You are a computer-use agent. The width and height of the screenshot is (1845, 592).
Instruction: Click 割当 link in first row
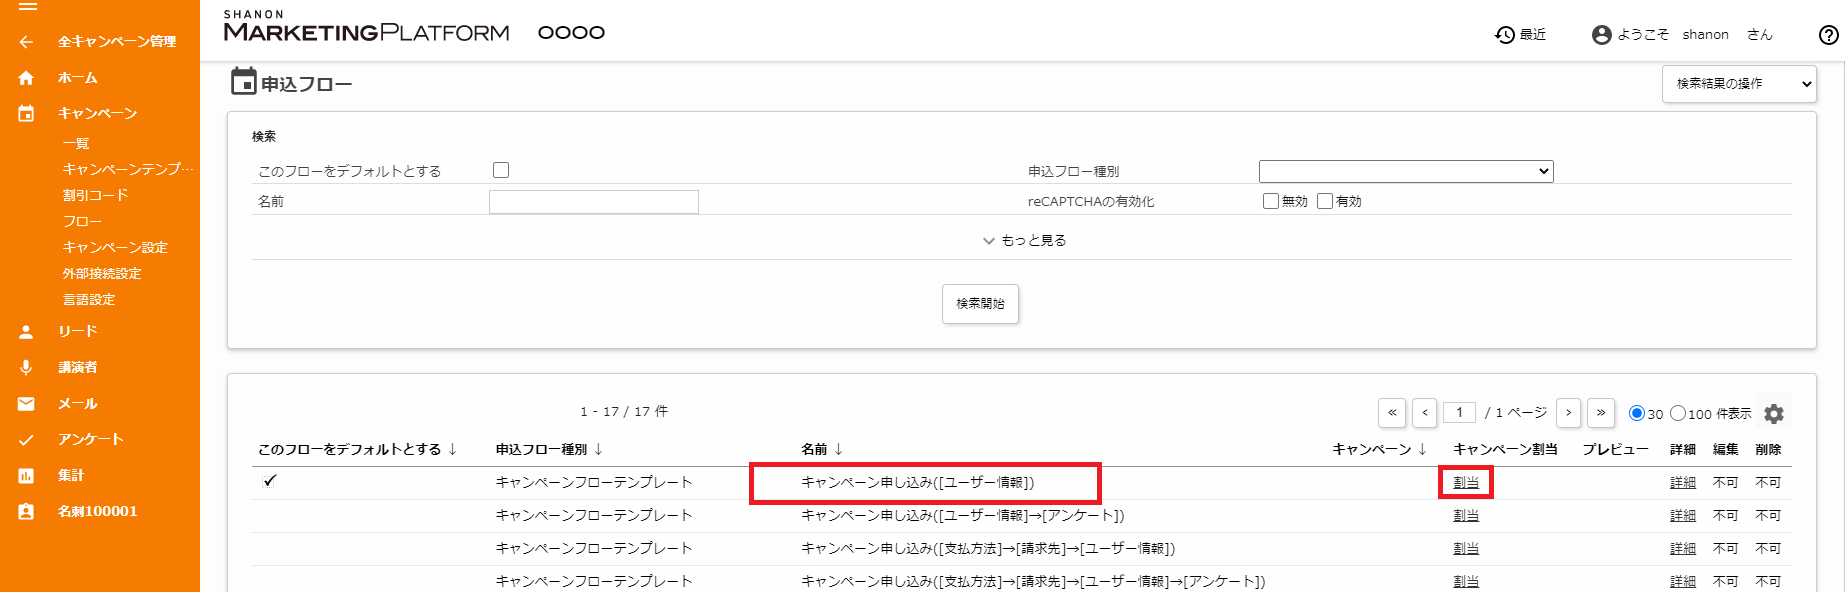(1466, 483)
